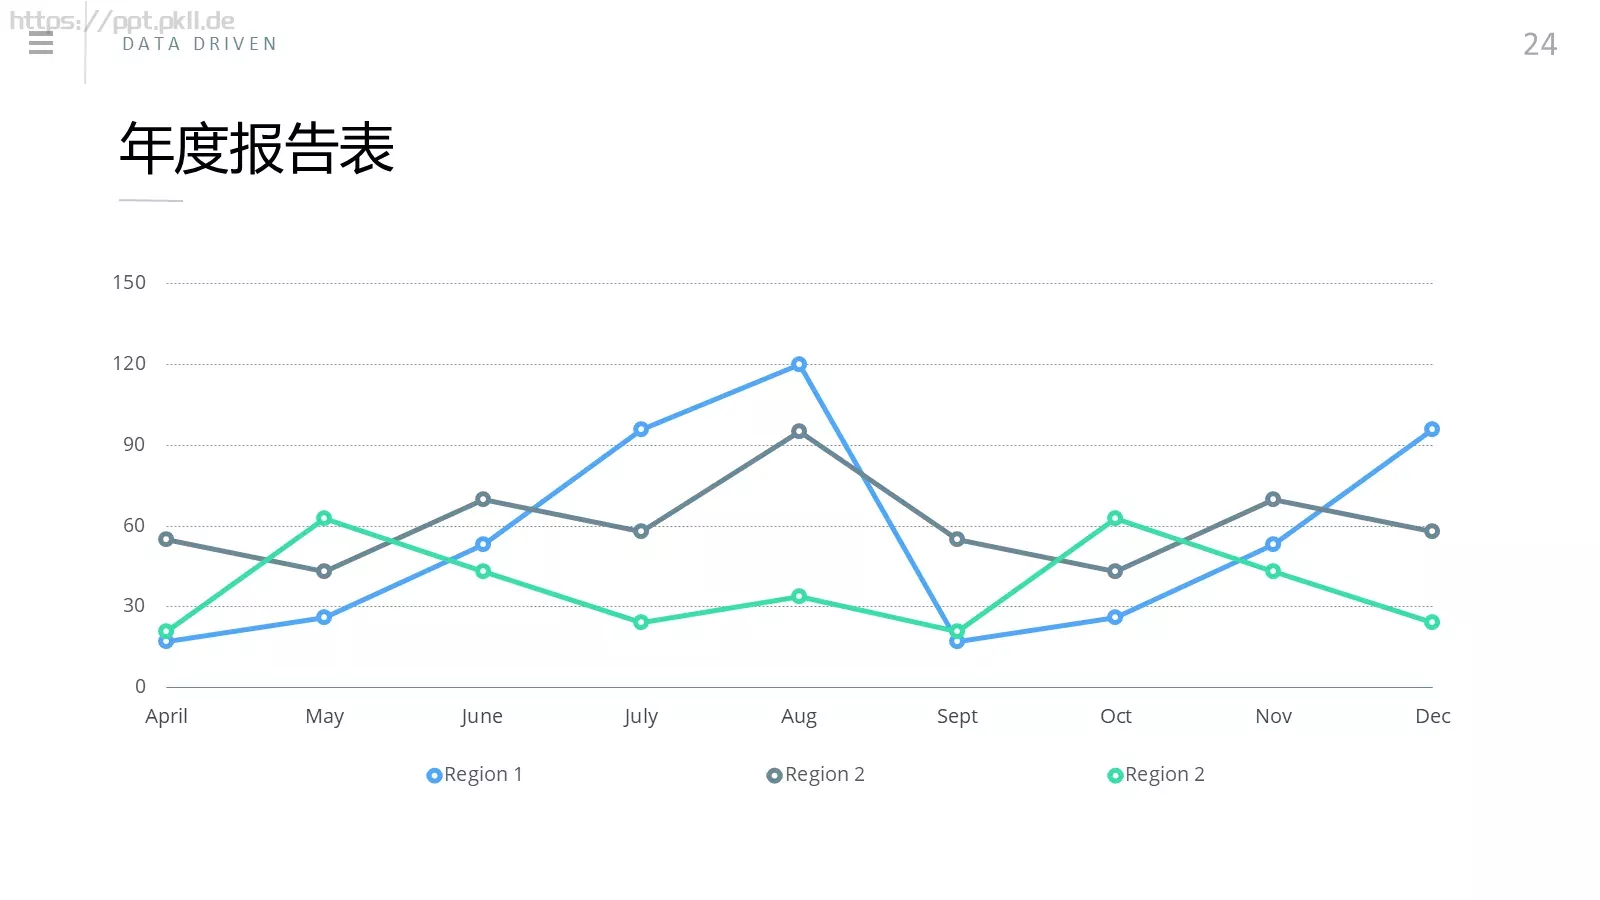Select the blue May data point
1600x900 pixels.
[x=324, y=617]
